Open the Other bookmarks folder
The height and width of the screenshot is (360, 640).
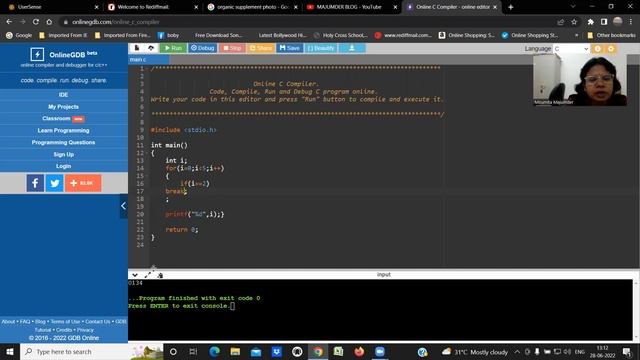[611, 36]
